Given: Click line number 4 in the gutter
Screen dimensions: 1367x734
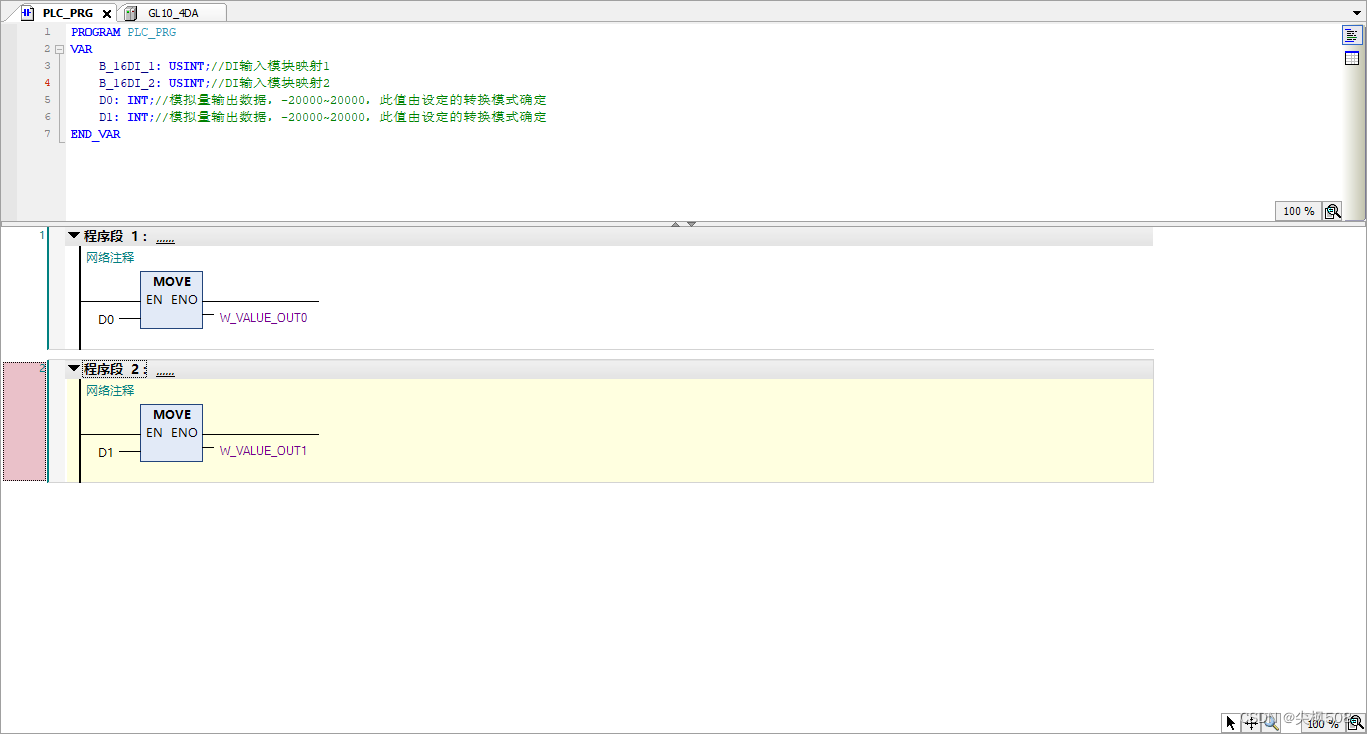Looking at the screenshot, I should [x=47, y=83].
